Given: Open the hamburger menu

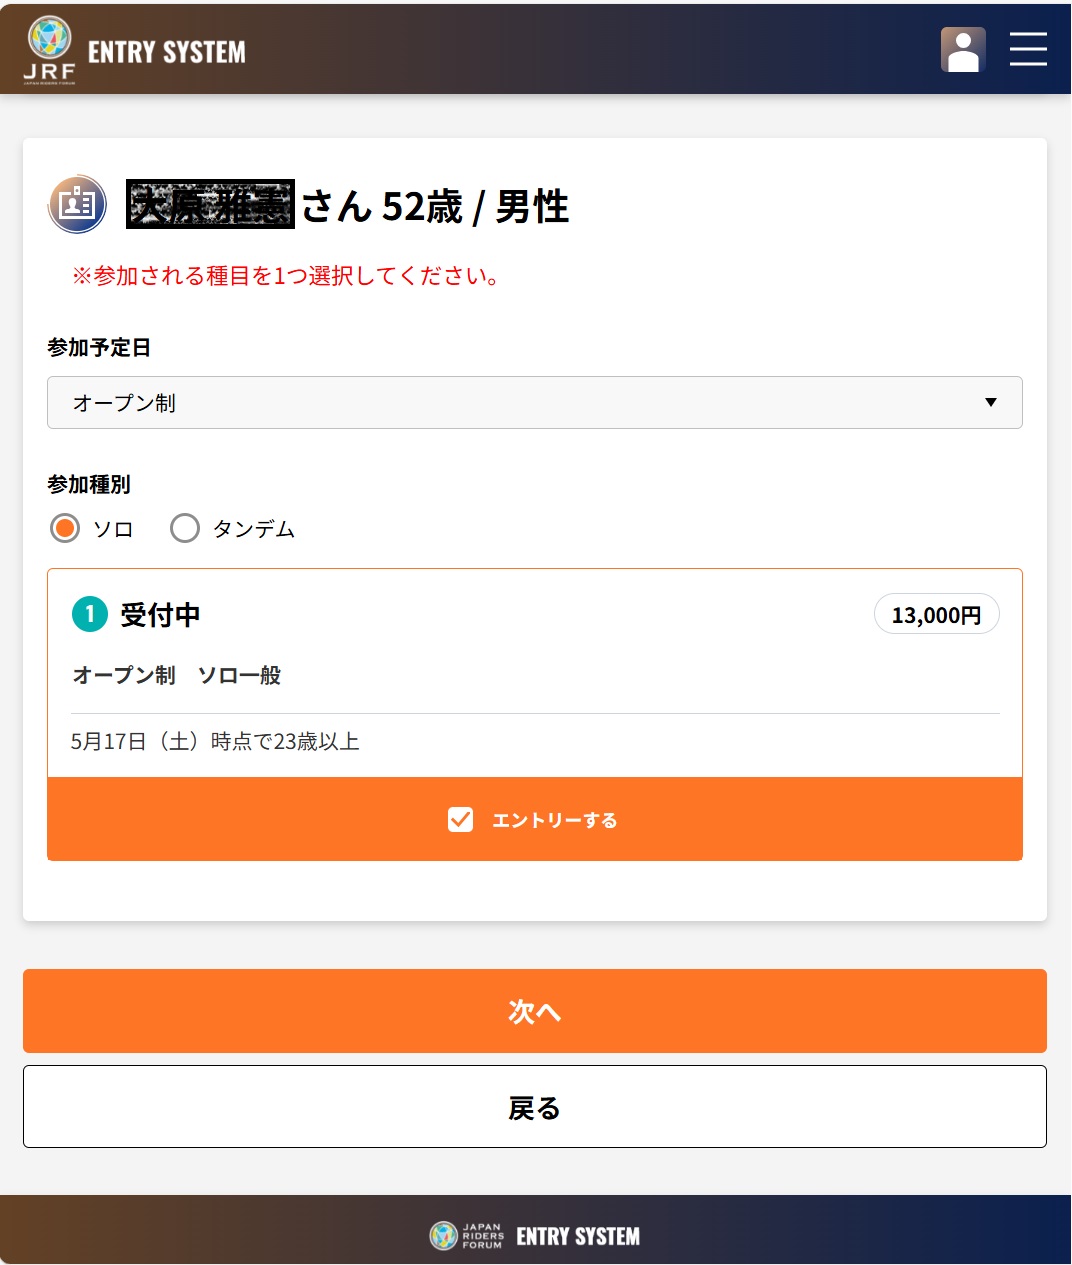Looking at the screenshot, I should 1028,49.
